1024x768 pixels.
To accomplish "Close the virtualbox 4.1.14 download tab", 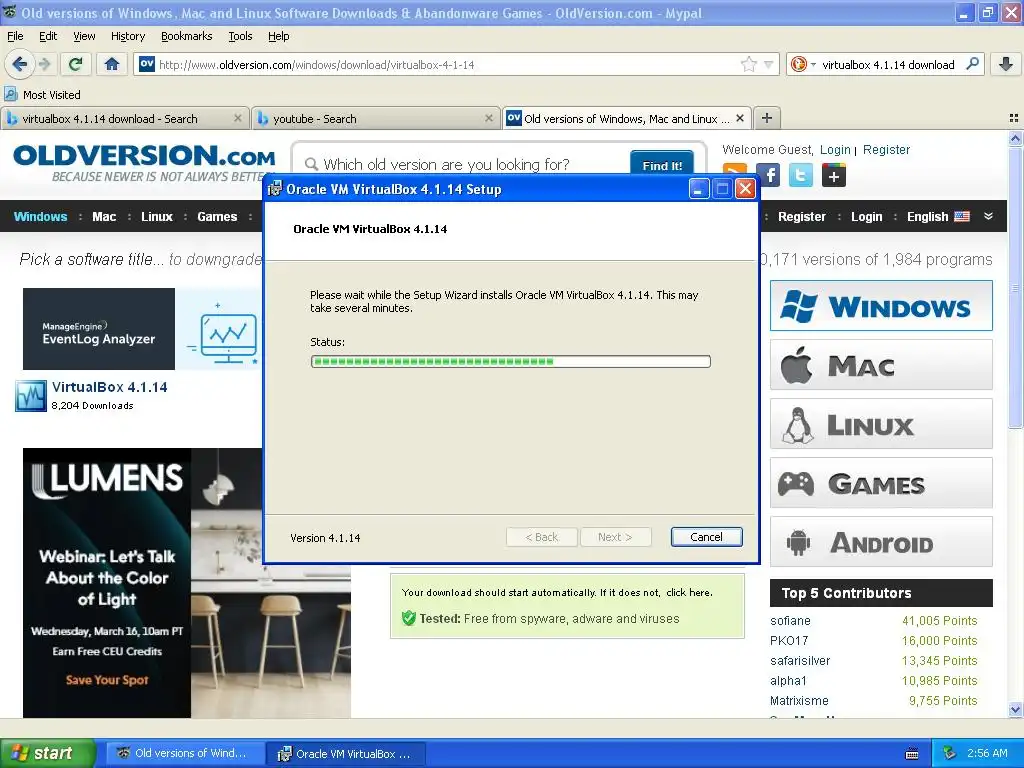I will click(x=238, y=118).
